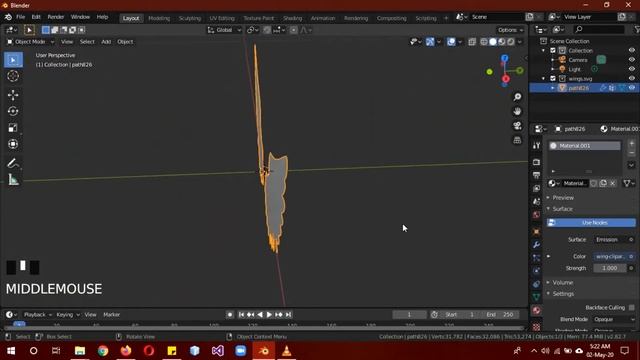Toggle the camera view icon
Screen dimensions: 640x360
pyautogui.click(x=517, y=126)
